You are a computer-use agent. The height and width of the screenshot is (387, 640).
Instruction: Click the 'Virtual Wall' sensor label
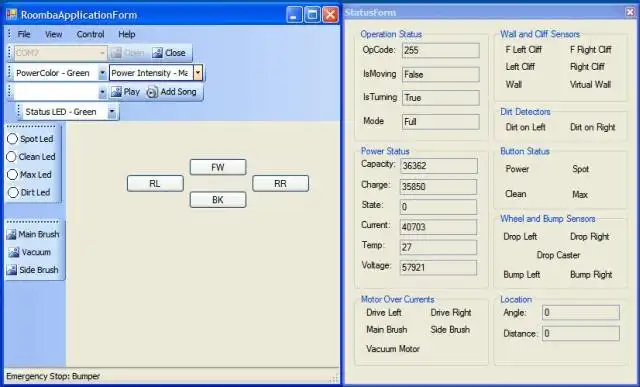click(x=590, y=85)
